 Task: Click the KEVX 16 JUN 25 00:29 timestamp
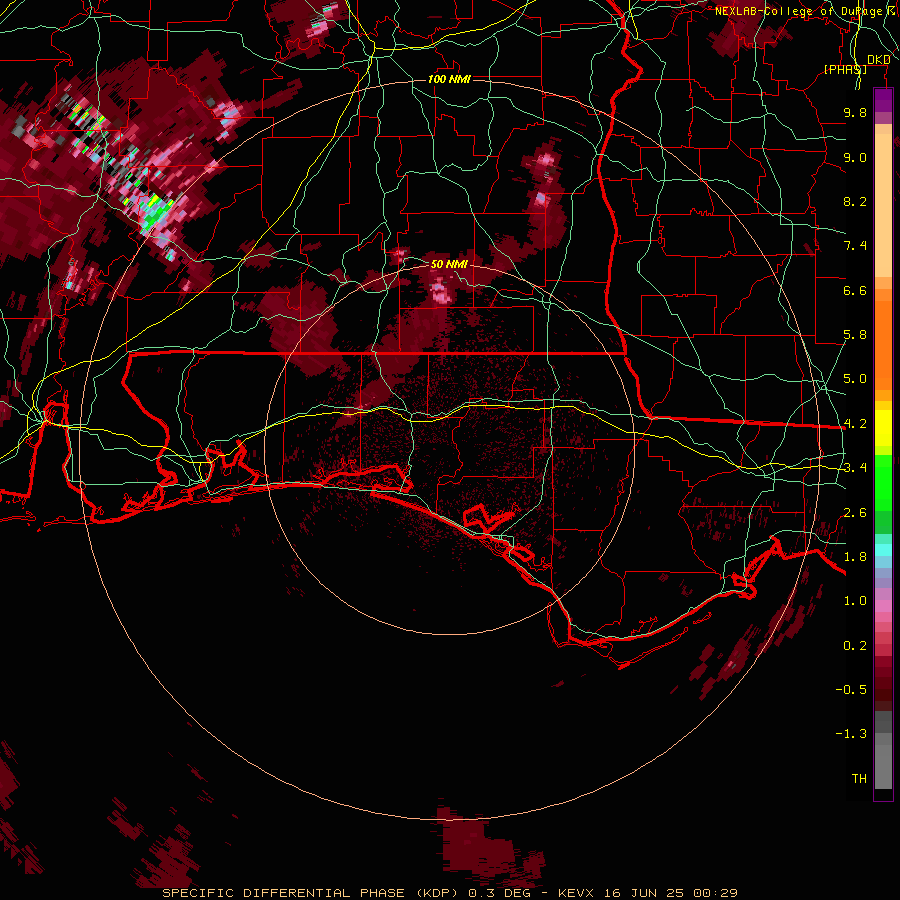tap(647, 893)
